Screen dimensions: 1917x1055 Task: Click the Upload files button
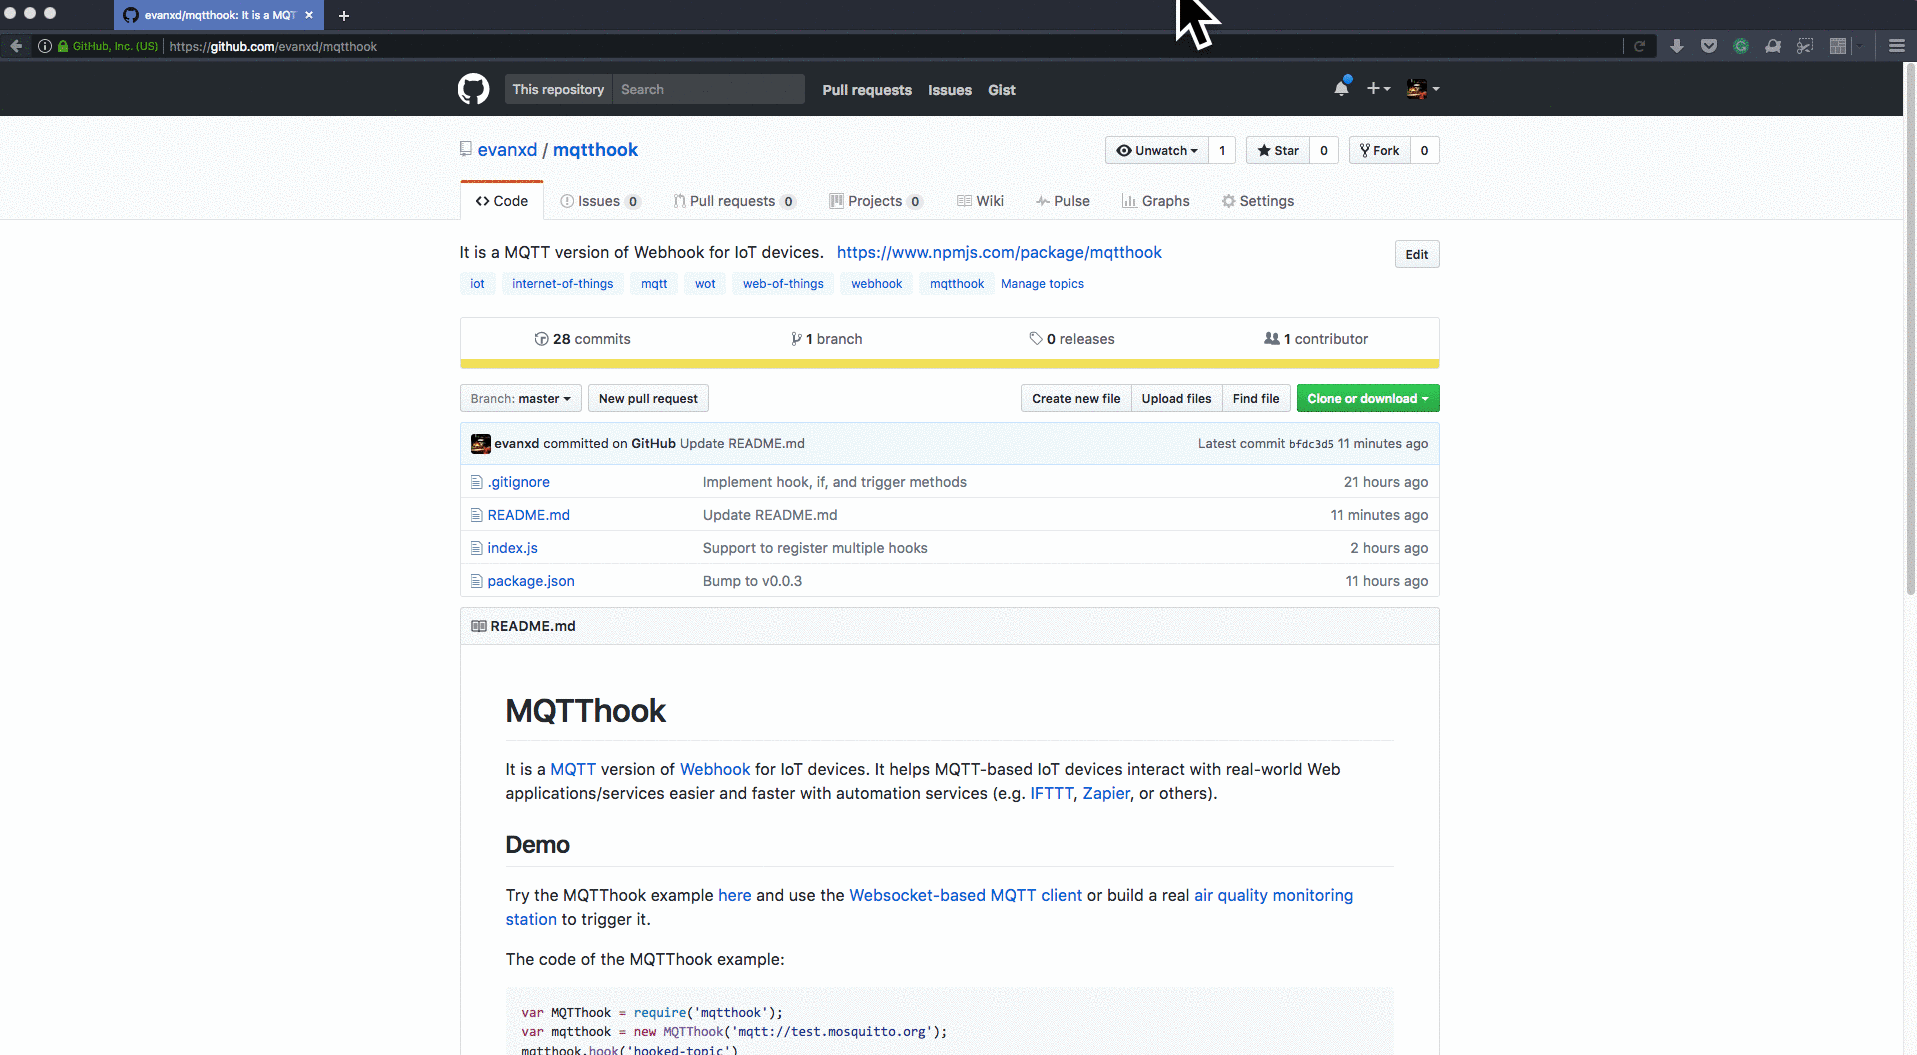point(1176,398)
